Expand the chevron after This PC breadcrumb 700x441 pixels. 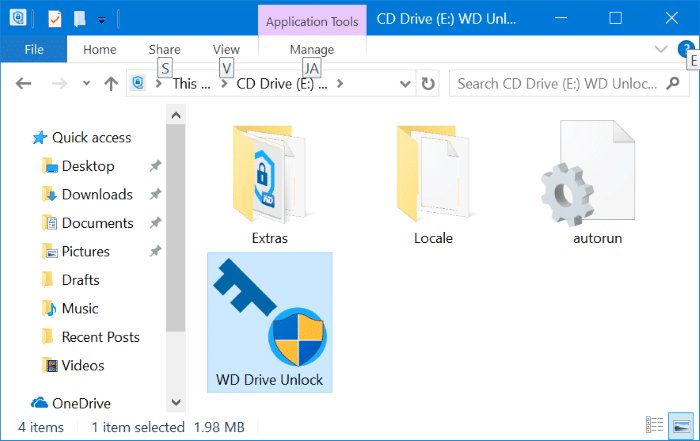pos(225,83)
